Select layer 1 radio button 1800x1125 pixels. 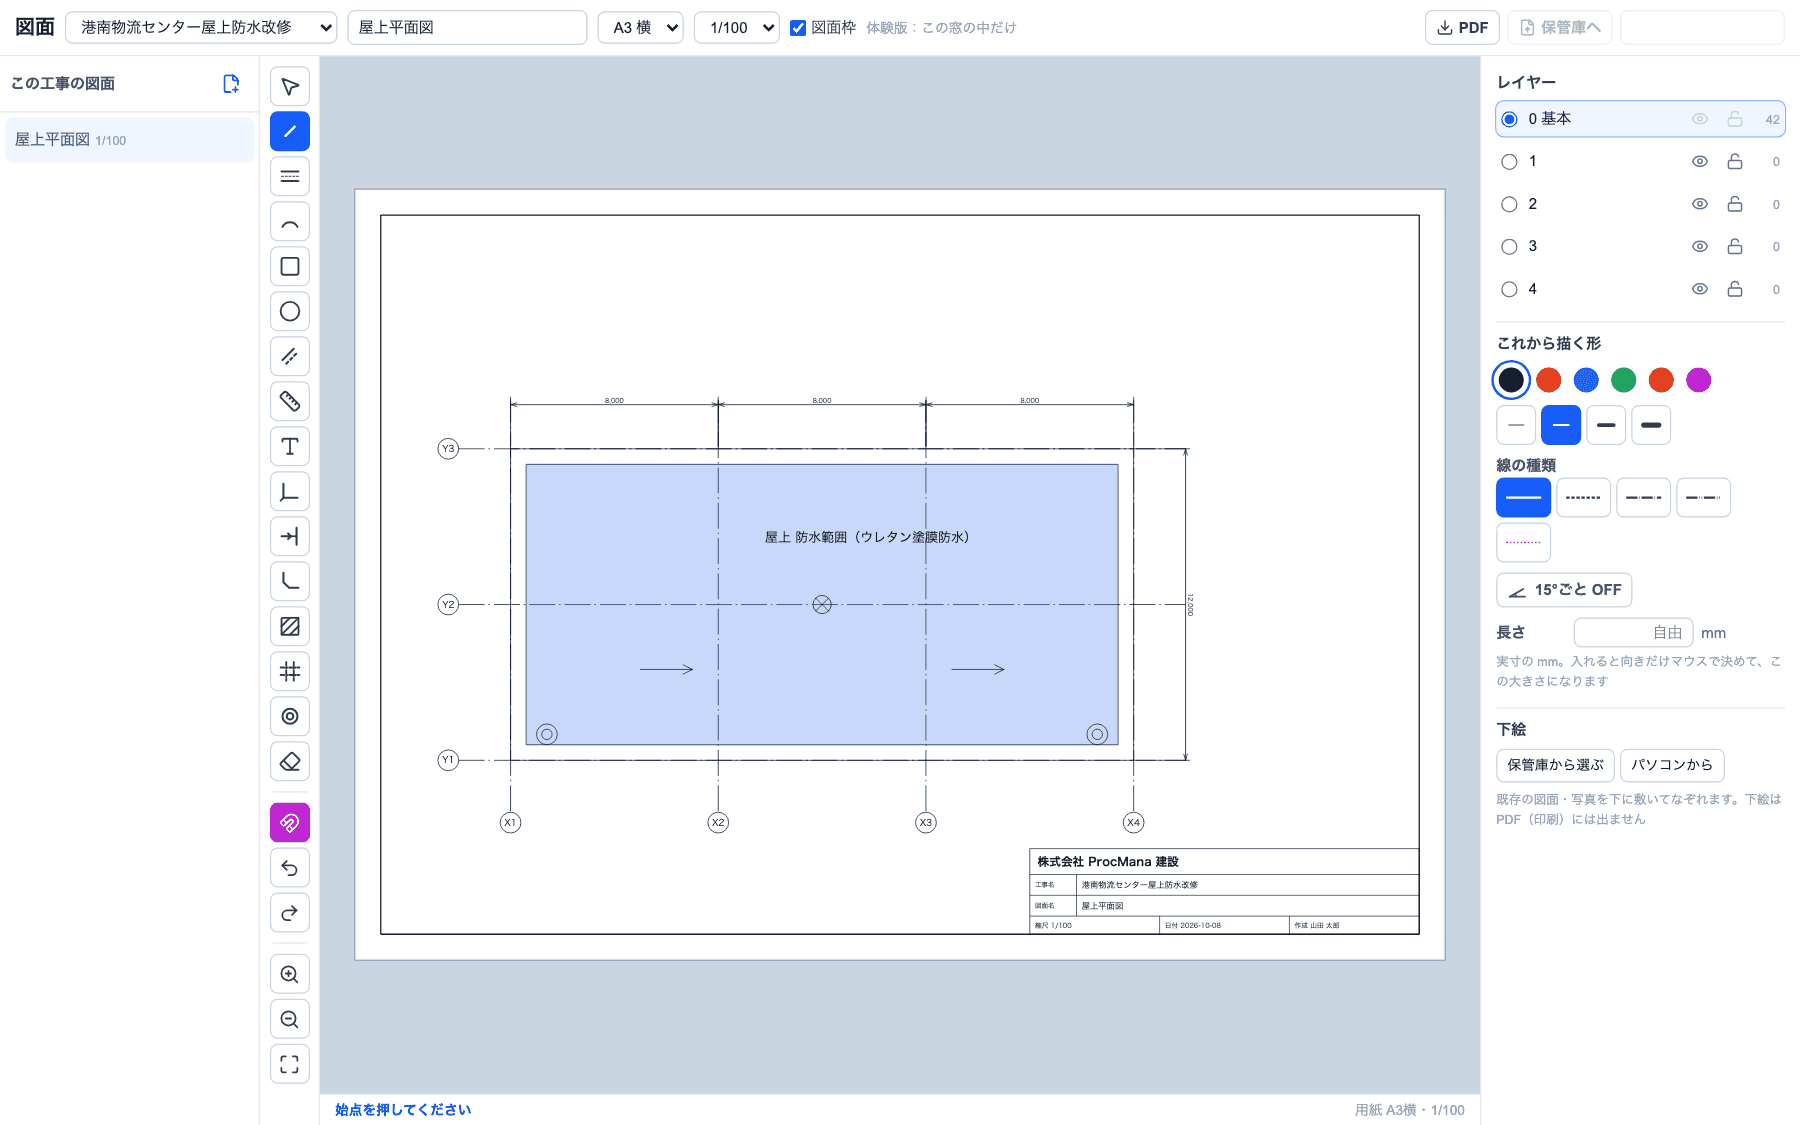tap(1509, 162)
